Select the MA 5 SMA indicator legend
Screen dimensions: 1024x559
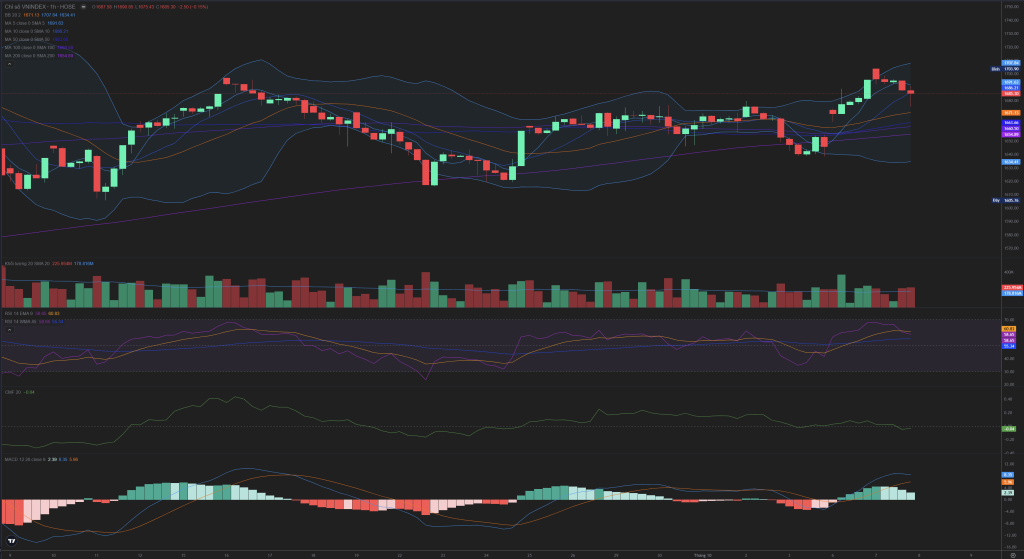point(20,22)
